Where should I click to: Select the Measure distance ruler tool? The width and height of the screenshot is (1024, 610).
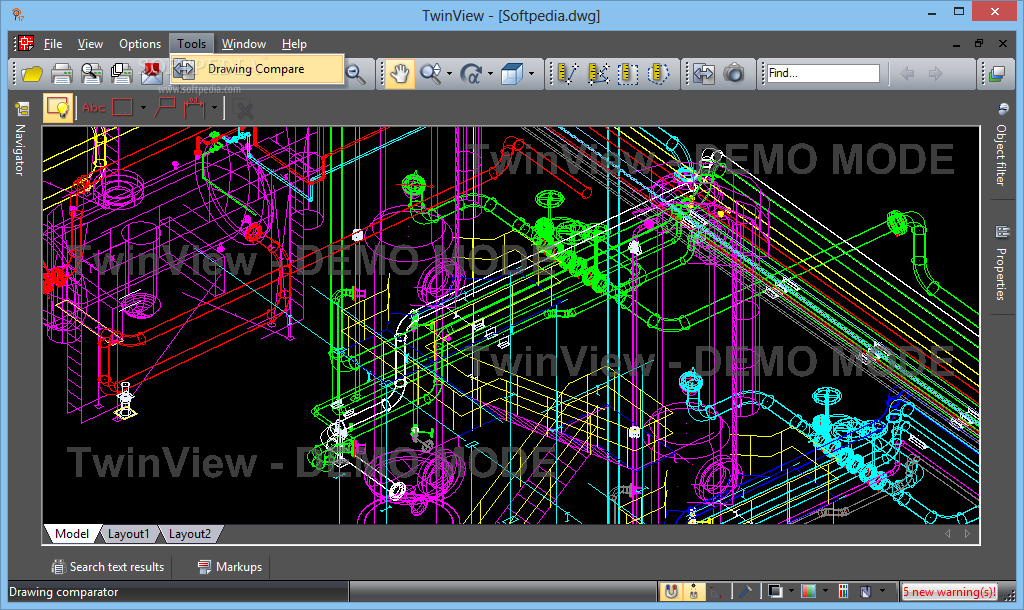coord(568,73)
